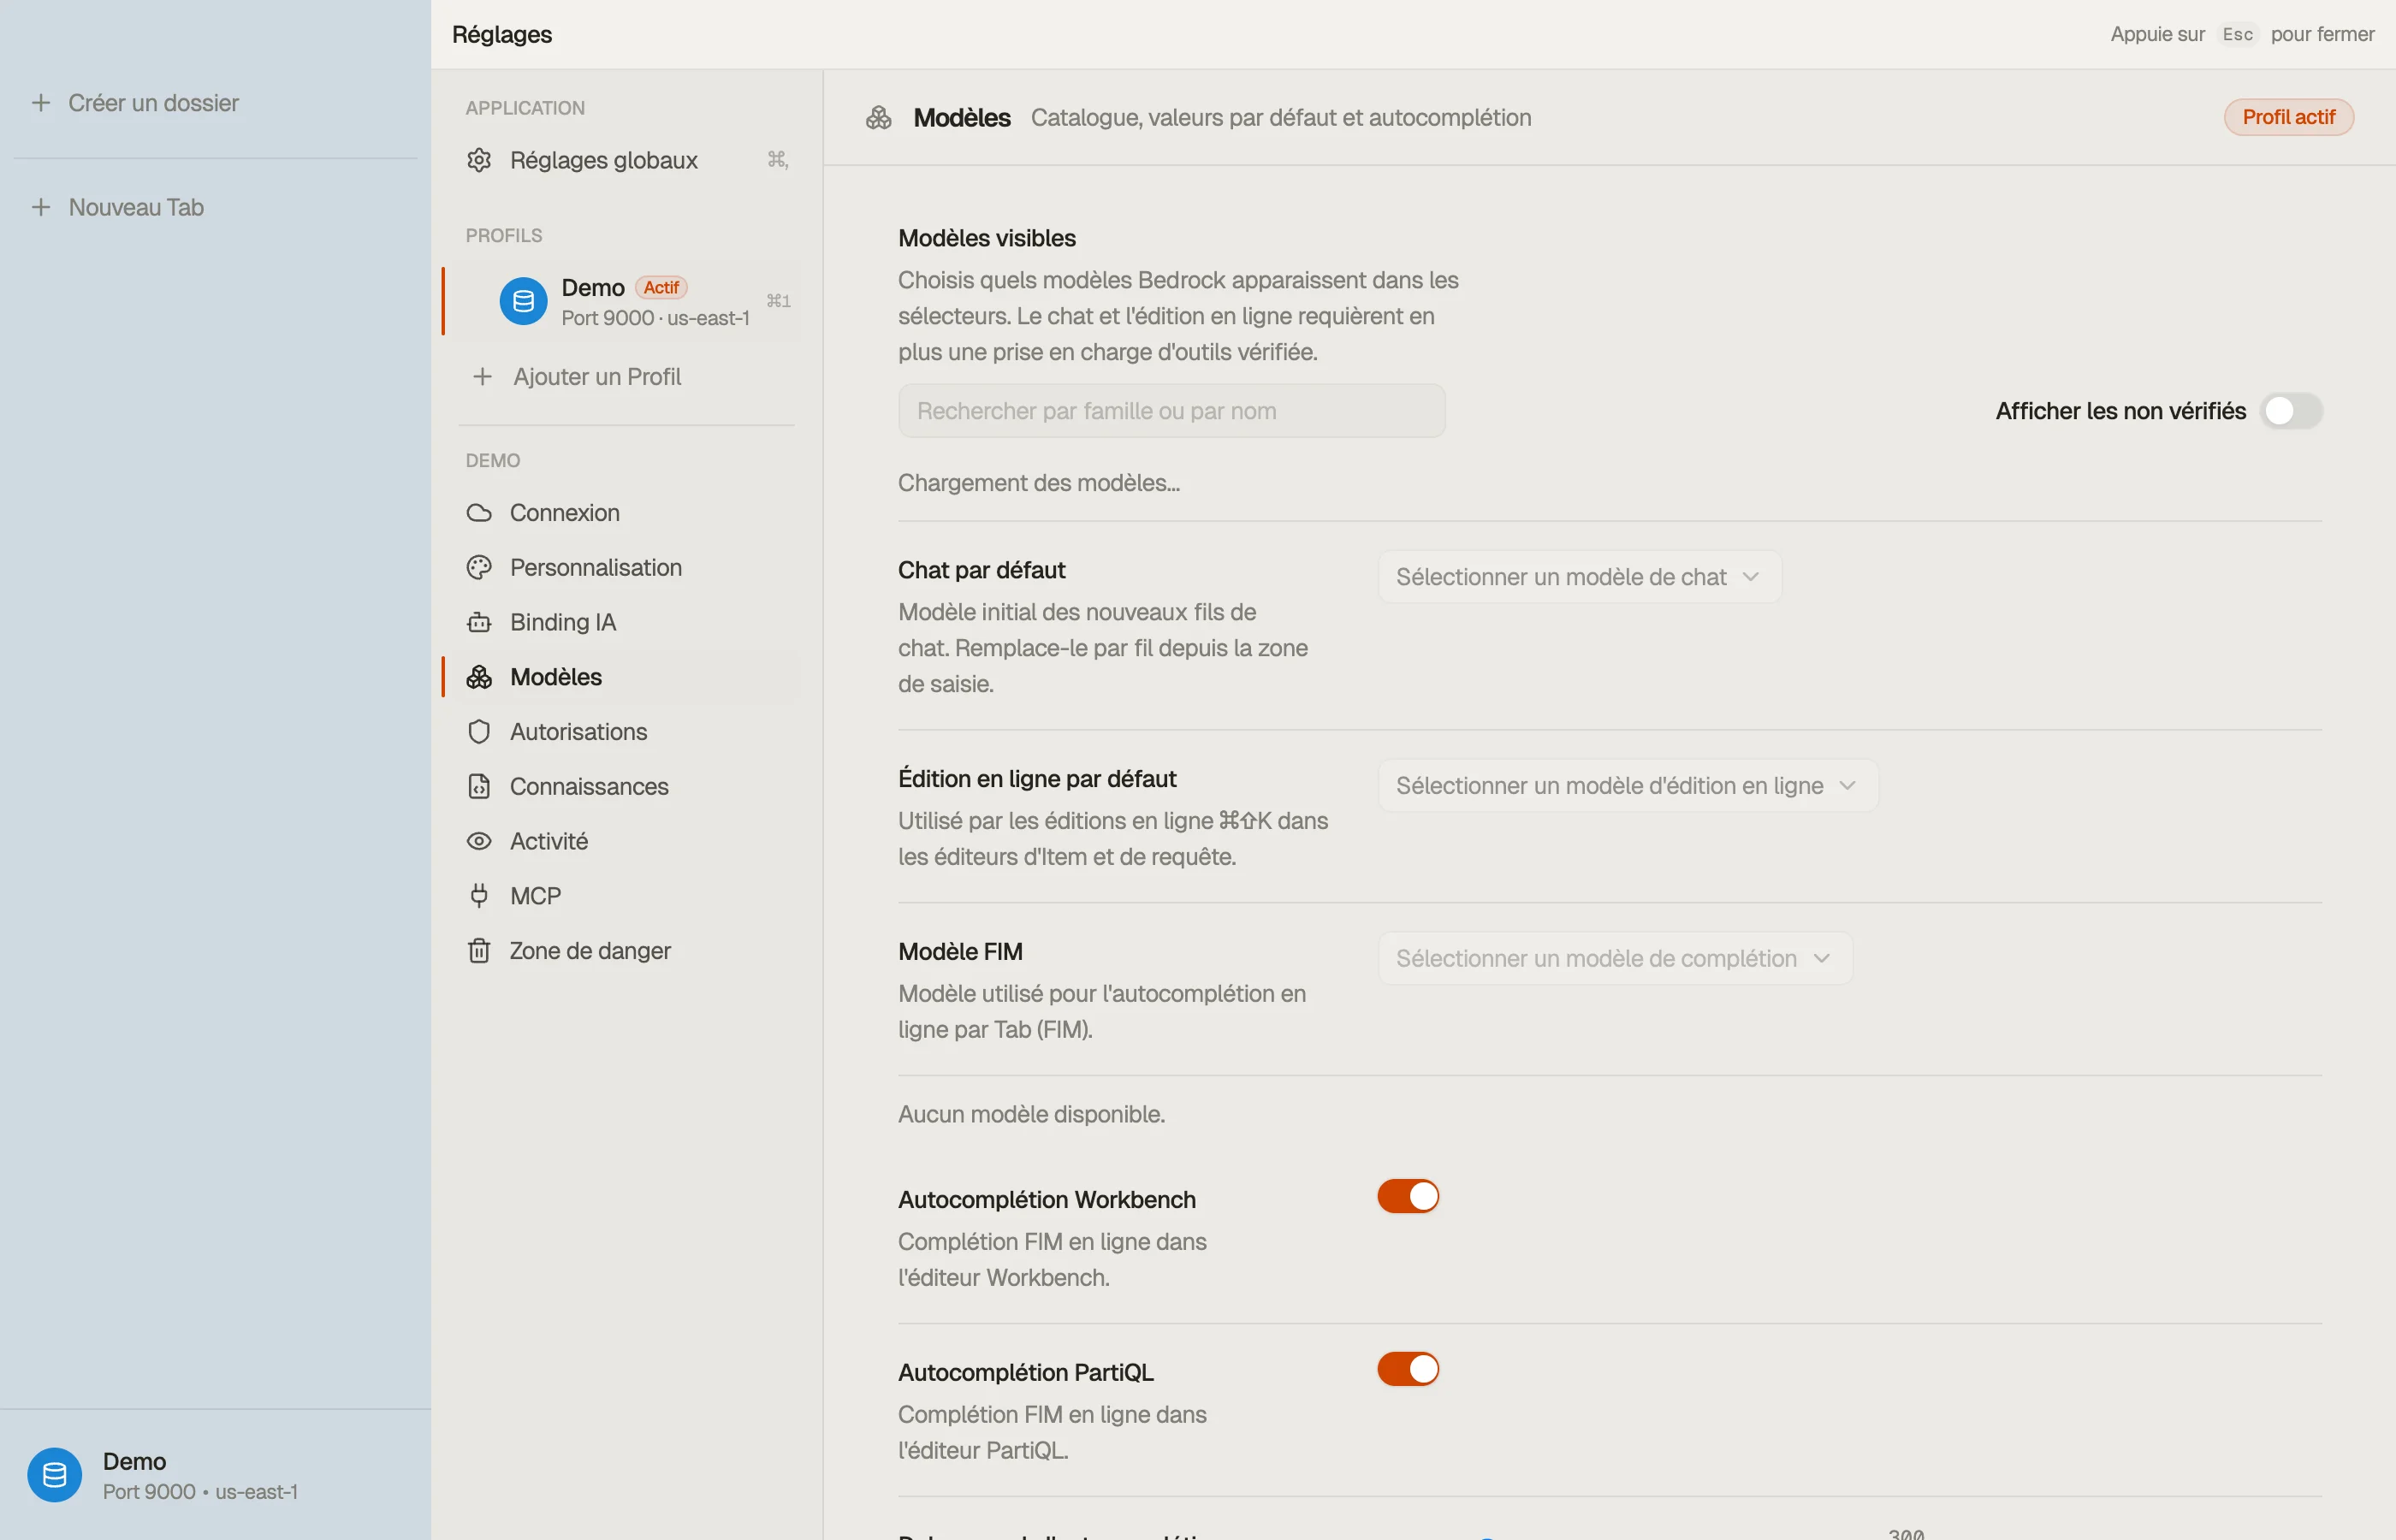Click the plus icon beside Nouveau Tab

point(41,207)
